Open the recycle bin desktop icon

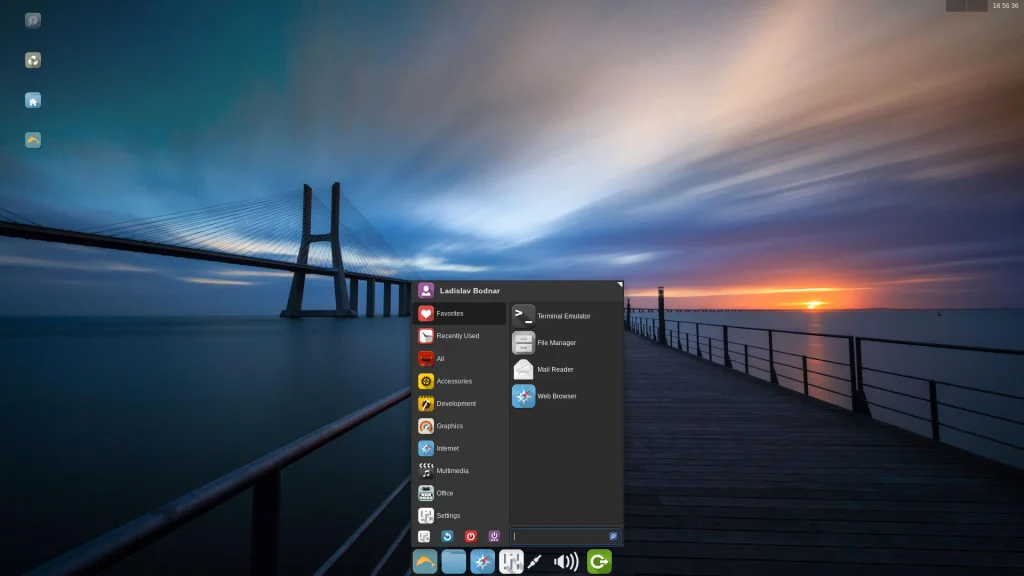coord(33,60)
